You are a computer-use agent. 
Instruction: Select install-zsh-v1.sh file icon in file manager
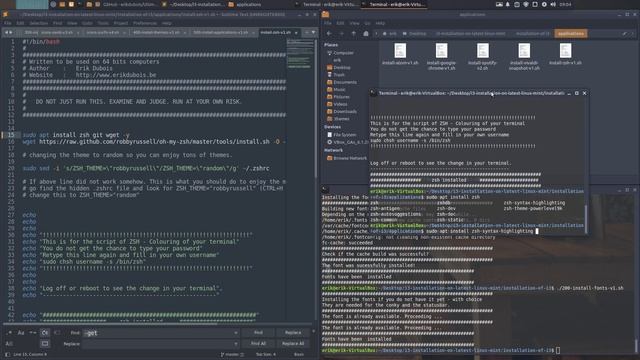[565, 51]
